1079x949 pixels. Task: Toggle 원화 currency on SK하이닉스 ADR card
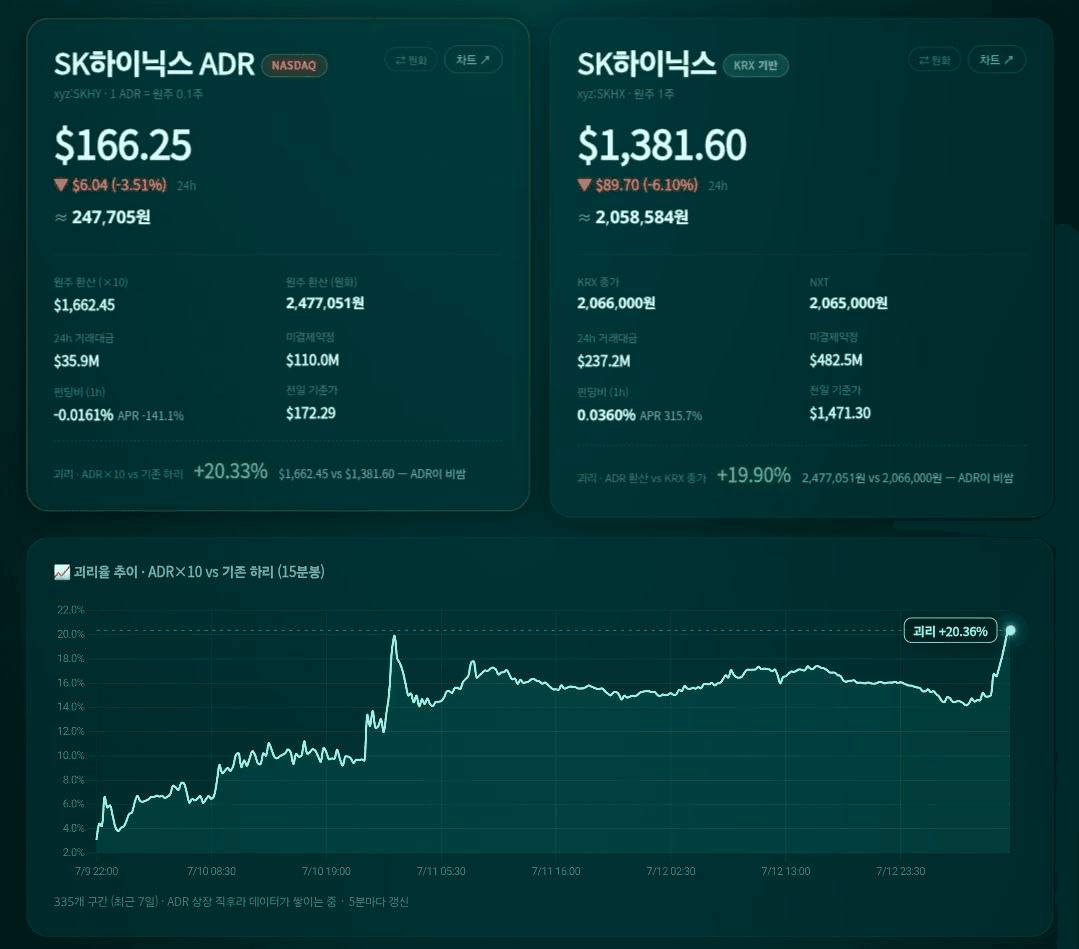click(411, 60)
